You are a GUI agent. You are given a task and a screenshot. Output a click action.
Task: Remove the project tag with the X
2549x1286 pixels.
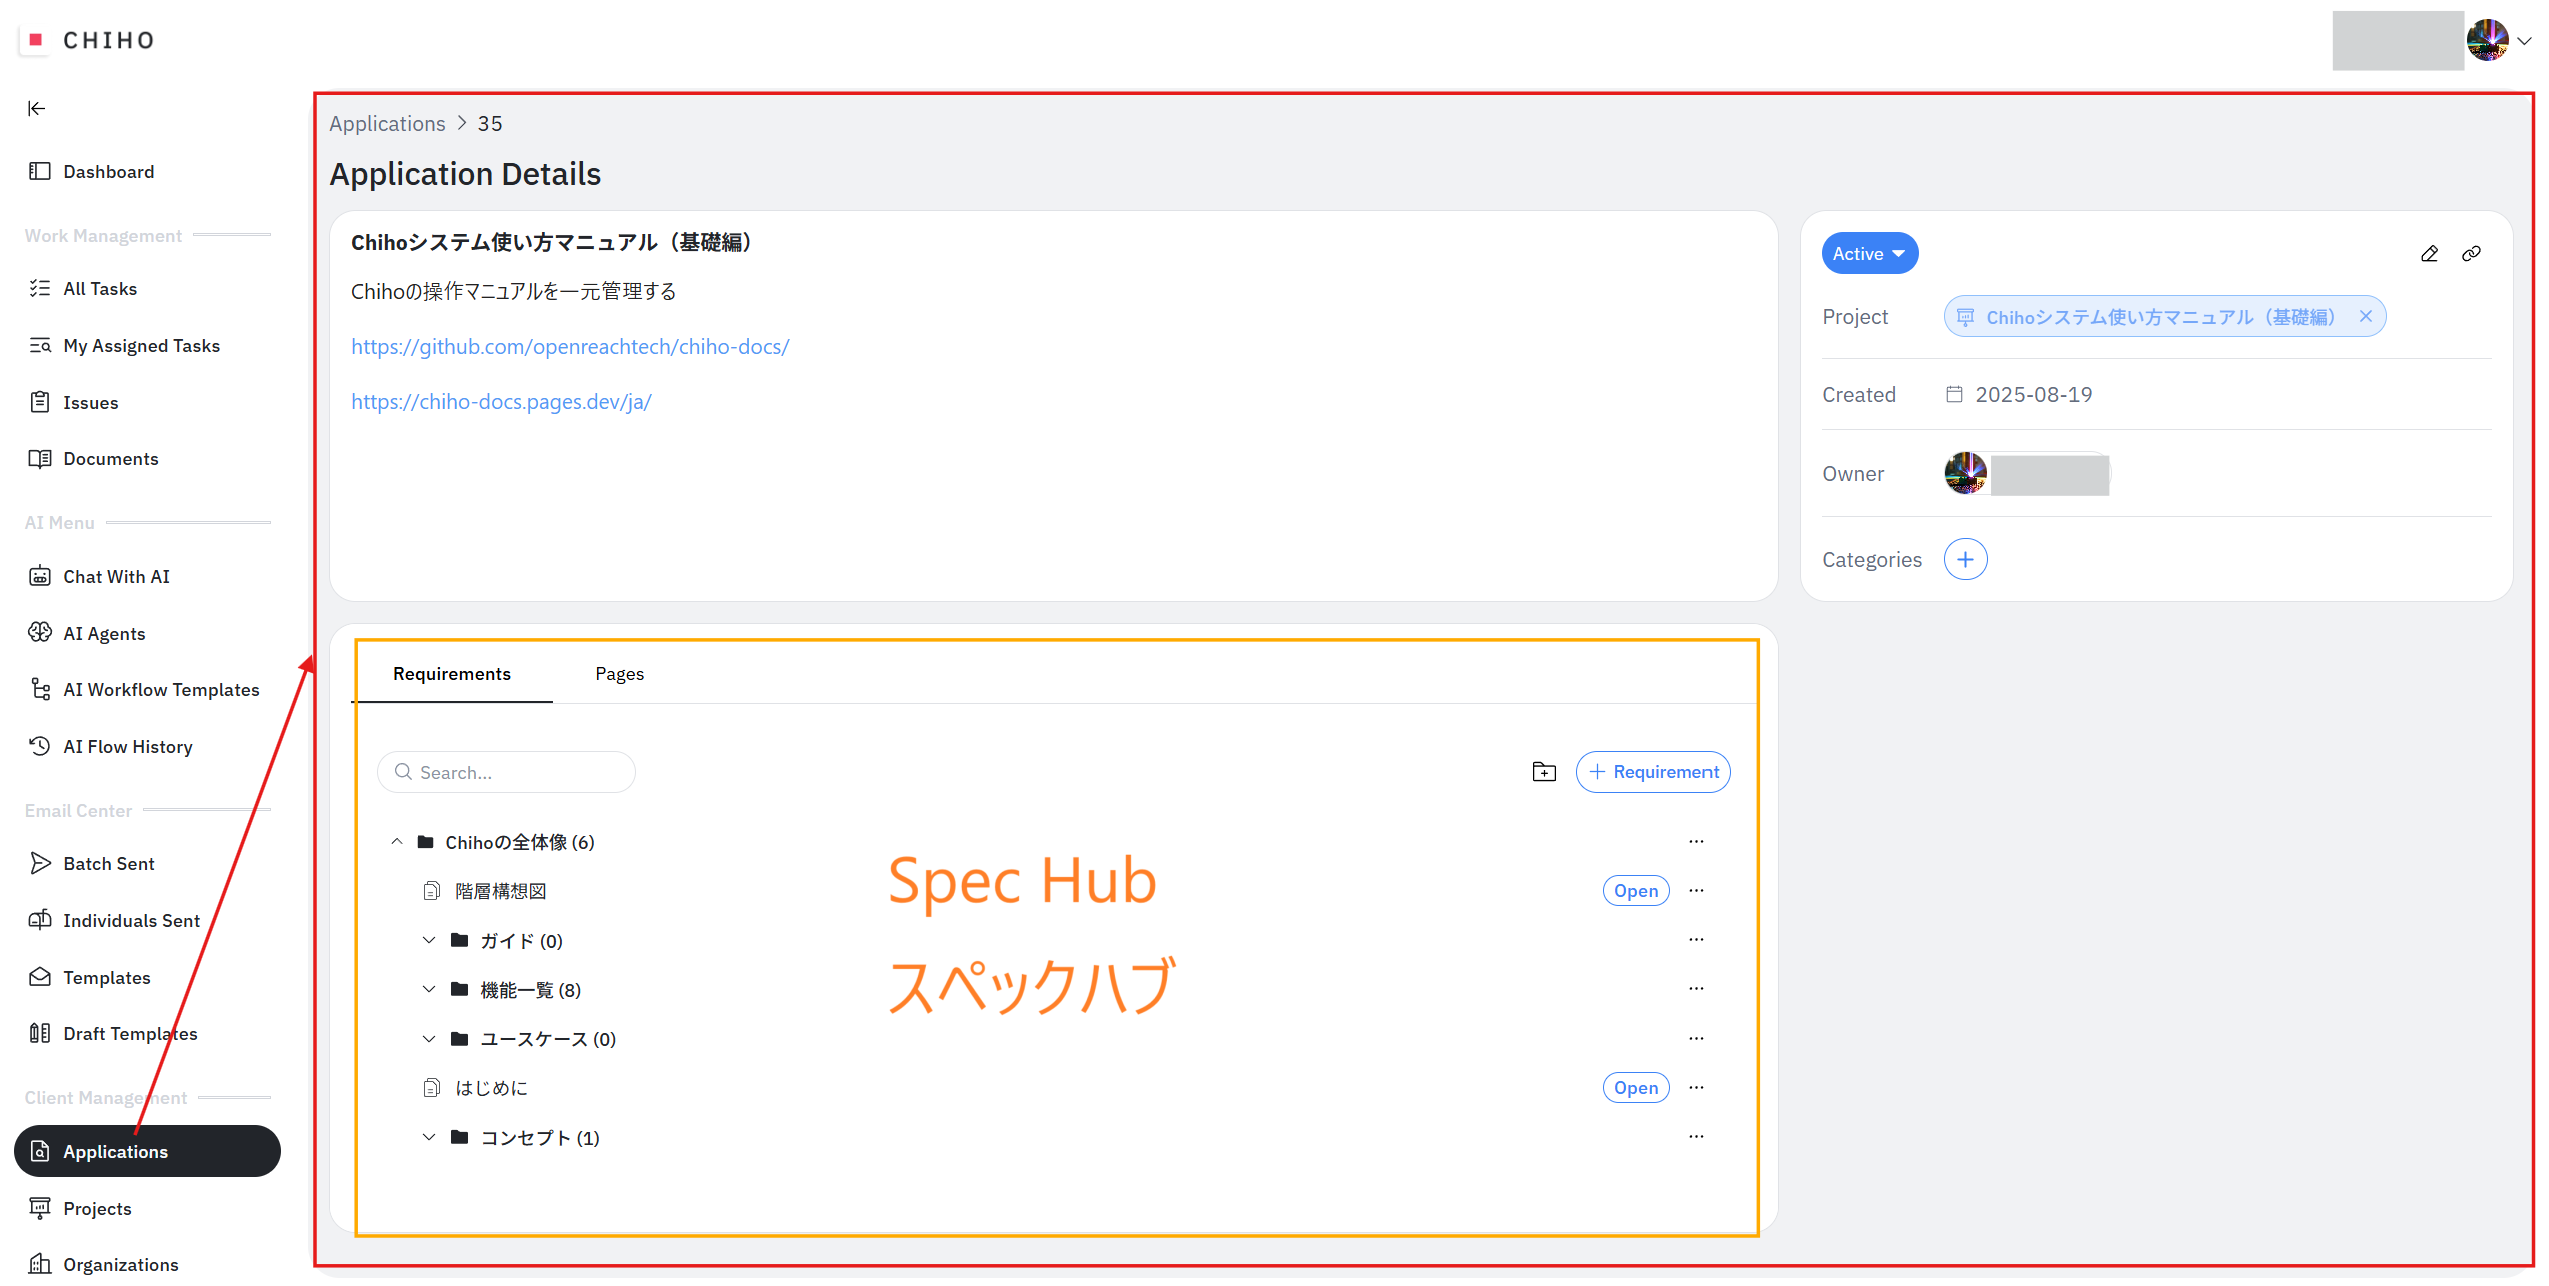tap(2365, 317)
